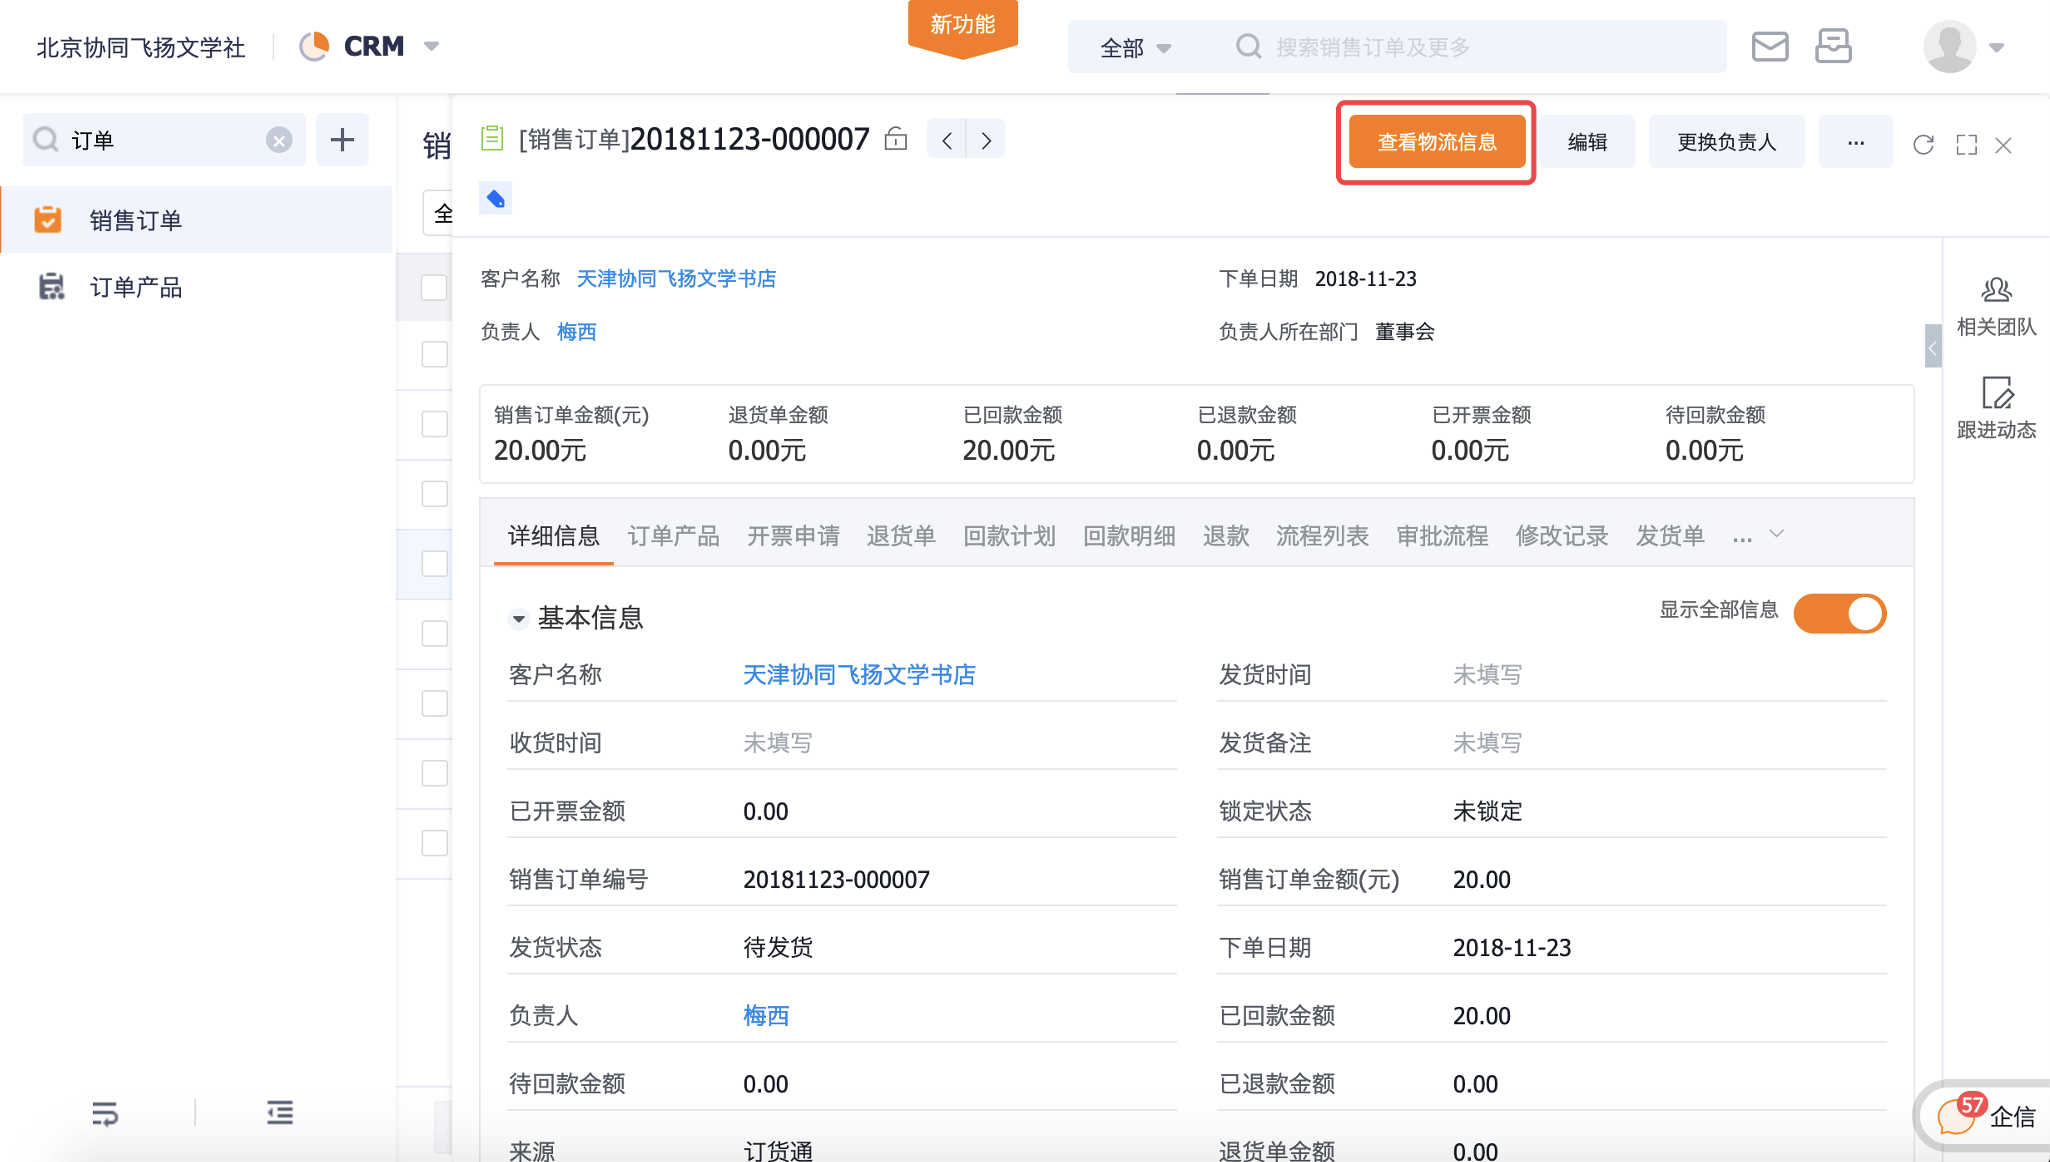Switch to 流程列表 tab
2050x1162 pixels.
[1322, 536]
